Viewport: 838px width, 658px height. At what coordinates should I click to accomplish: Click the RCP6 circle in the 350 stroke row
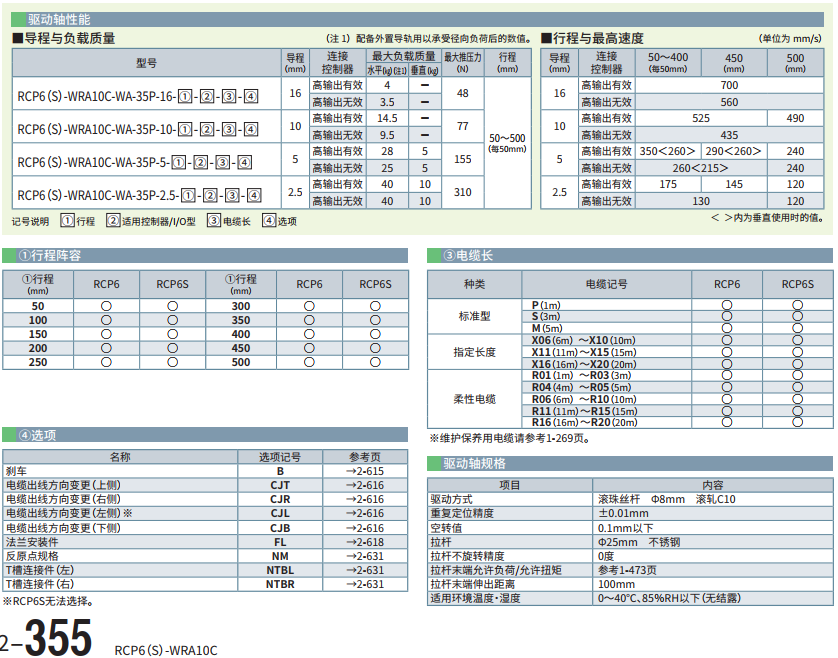click(309, 320)
